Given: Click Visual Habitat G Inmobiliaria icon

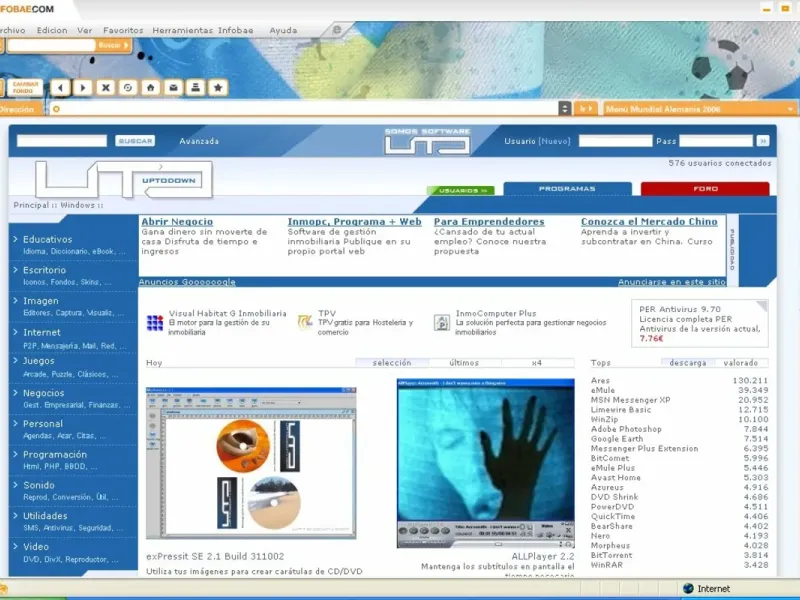Looking at the screenshot, I should 155,322.
